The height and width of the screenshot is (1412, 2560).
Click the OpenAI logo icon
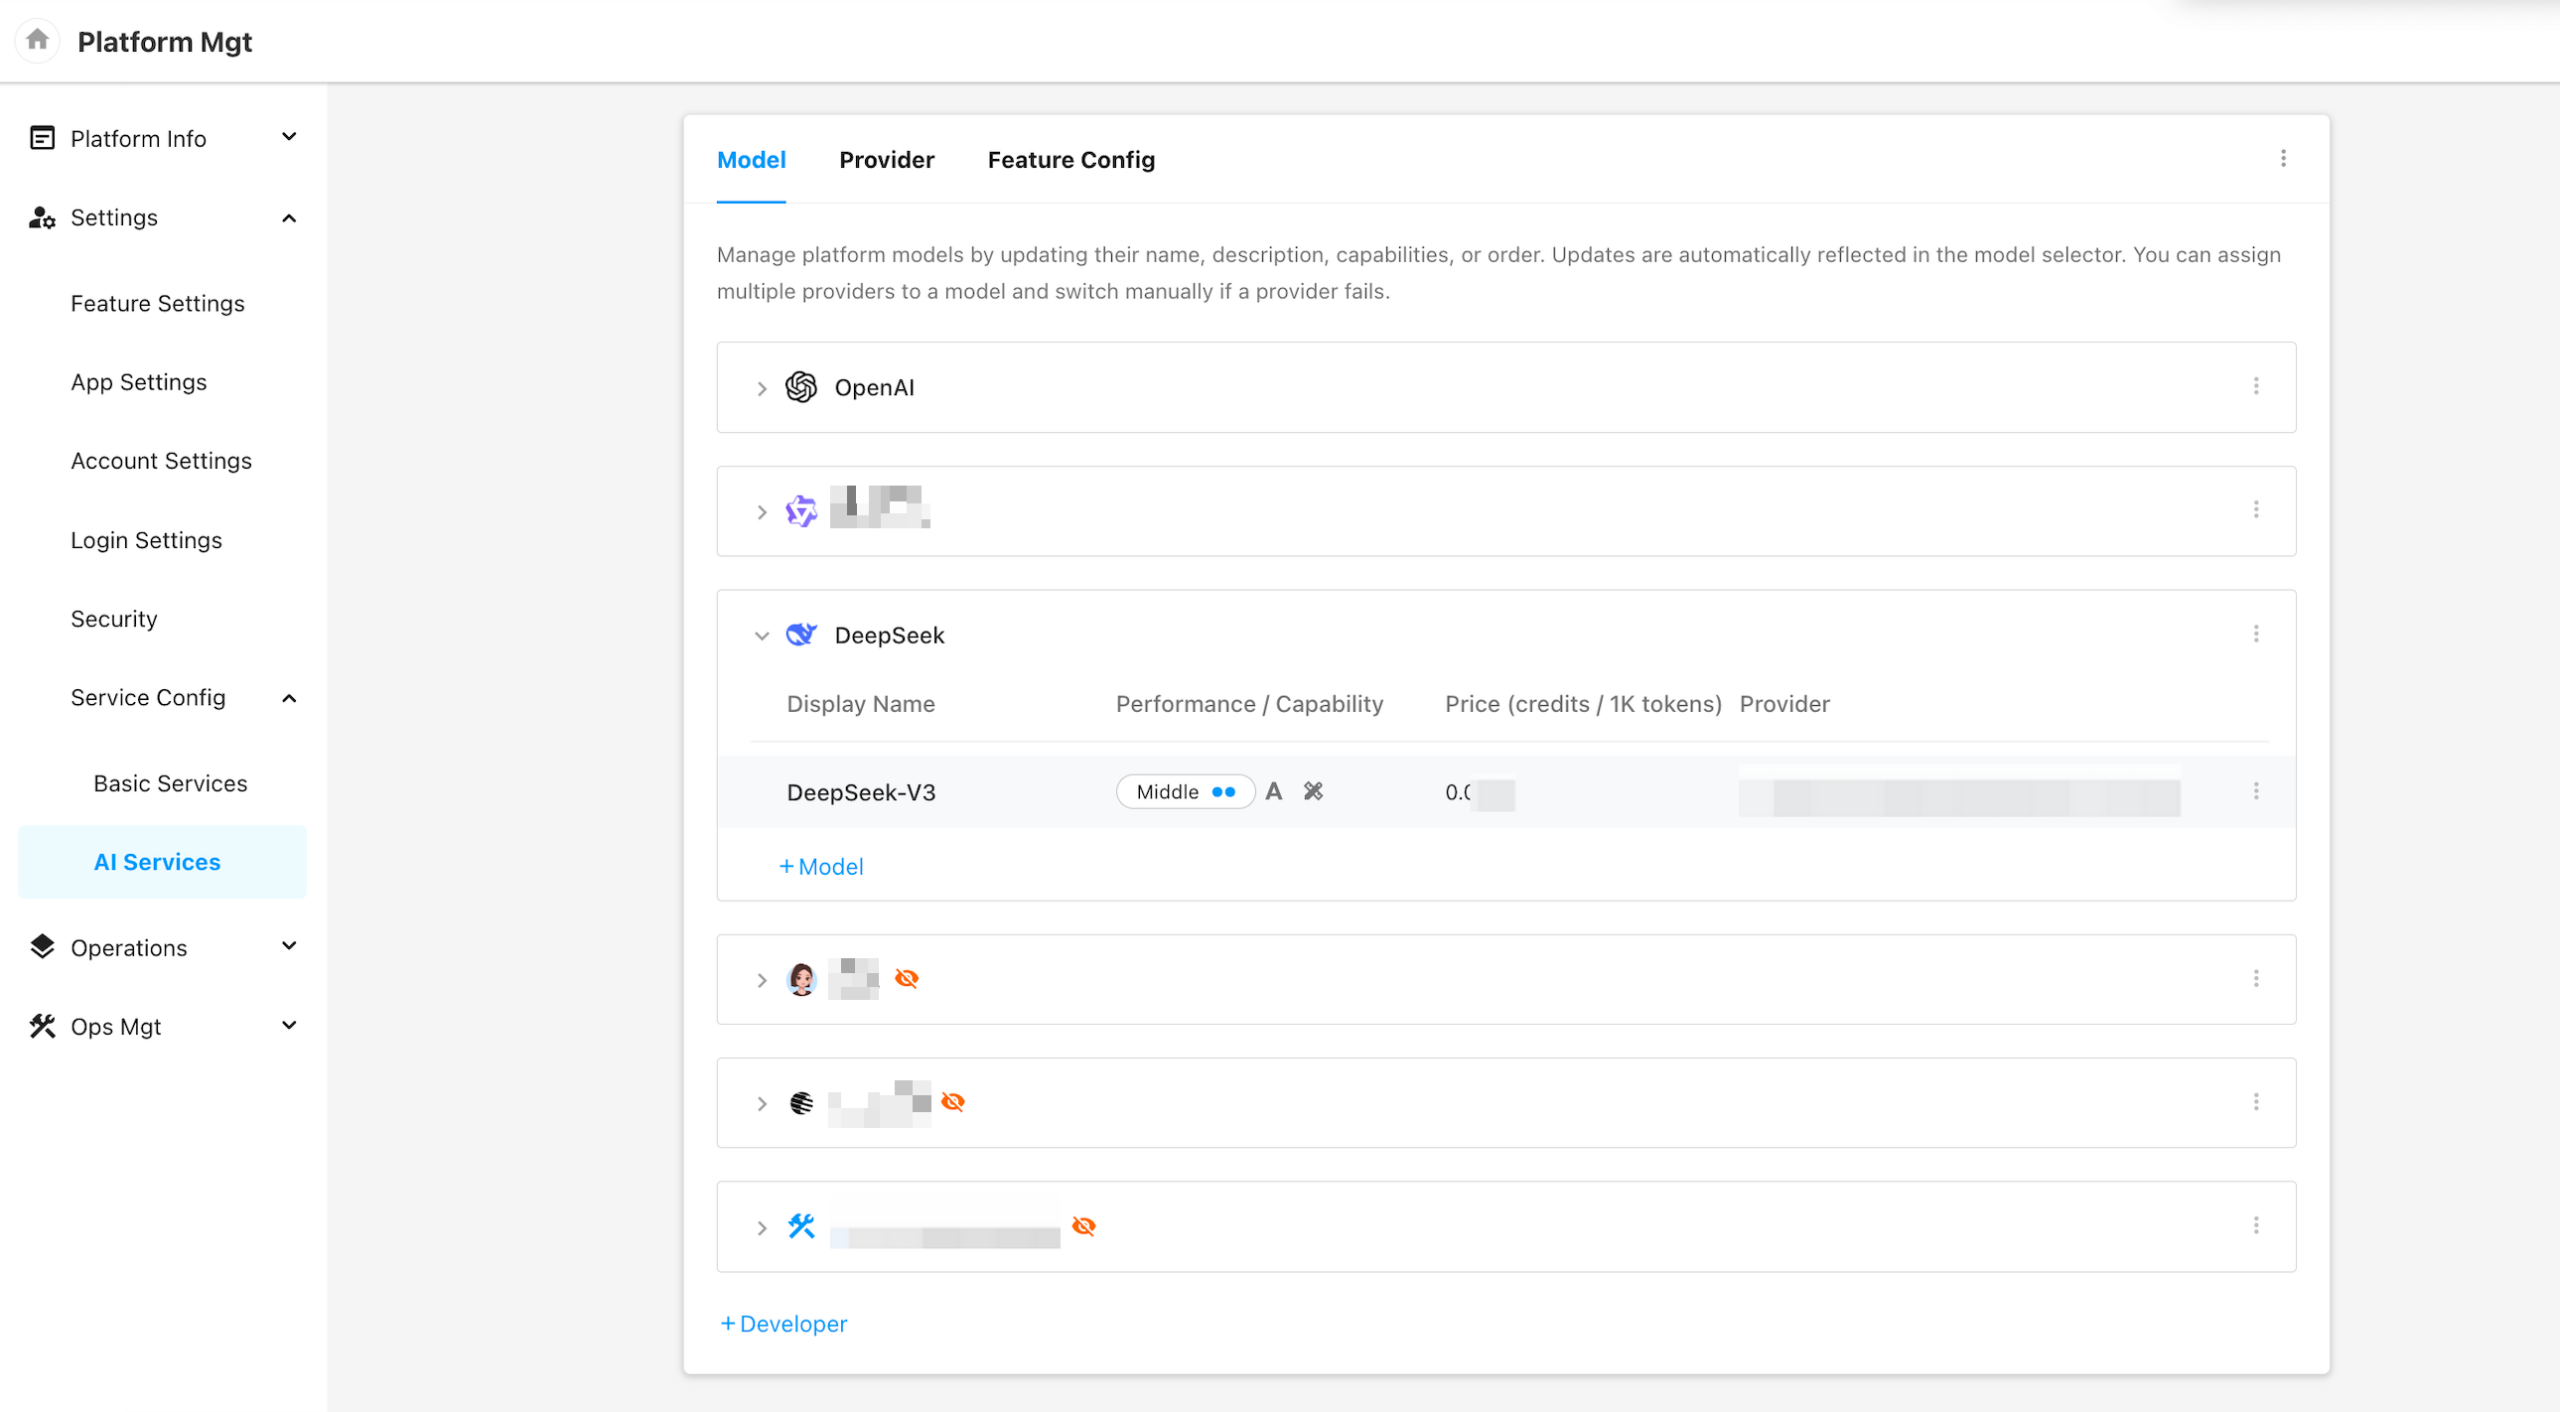(x=801, y=387)
